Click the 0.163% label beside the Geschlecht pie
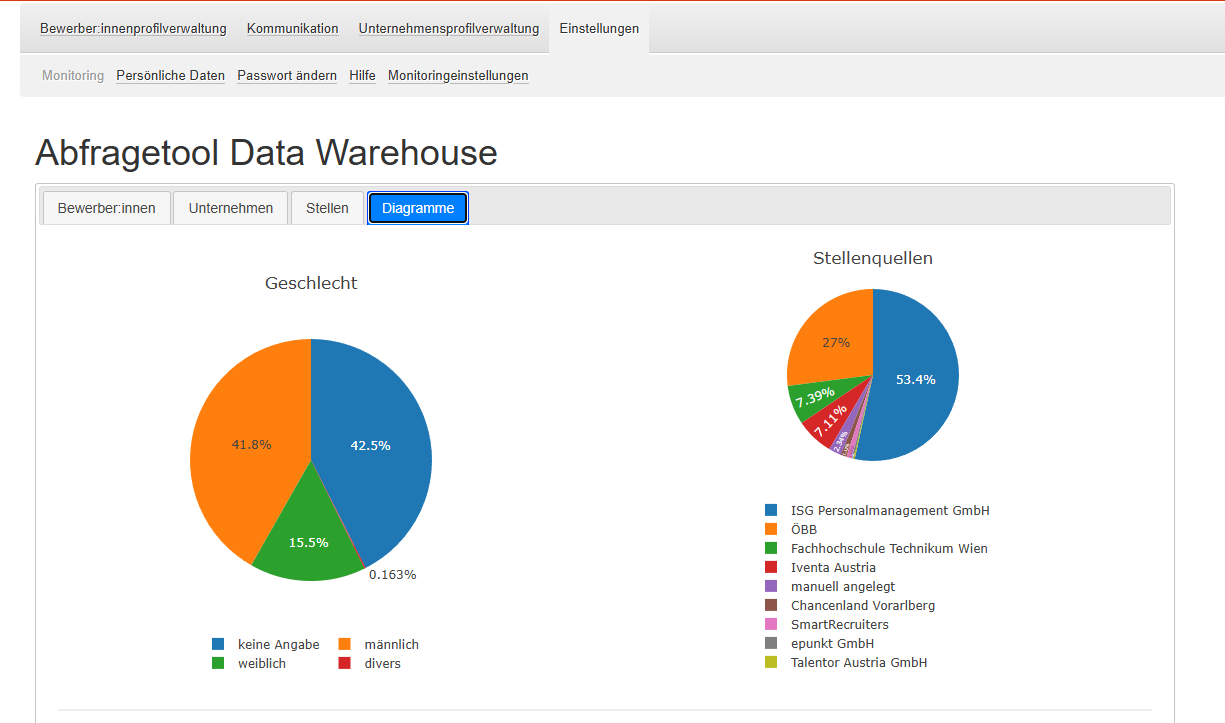The image size is (1225, 723). 393,575
